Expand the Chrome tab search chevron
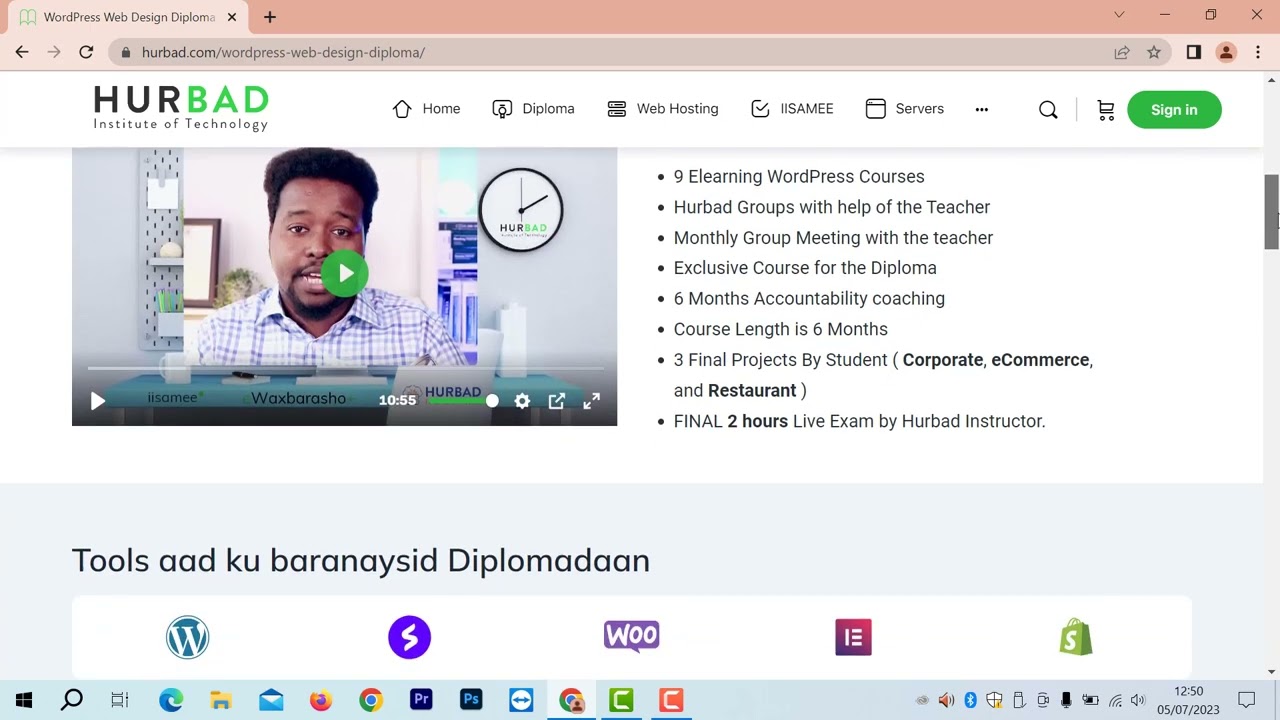Viewport: 1280px width, 720px height. (1119, 15)
